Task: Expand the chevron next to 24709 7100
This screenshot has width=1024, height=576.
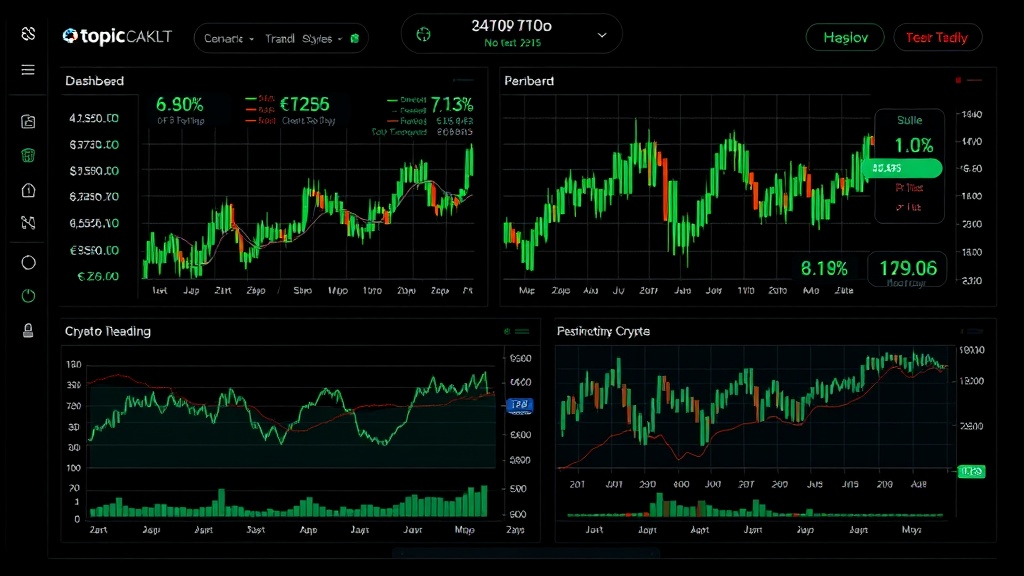Action: pyautogui.click(x=602, y=35)
